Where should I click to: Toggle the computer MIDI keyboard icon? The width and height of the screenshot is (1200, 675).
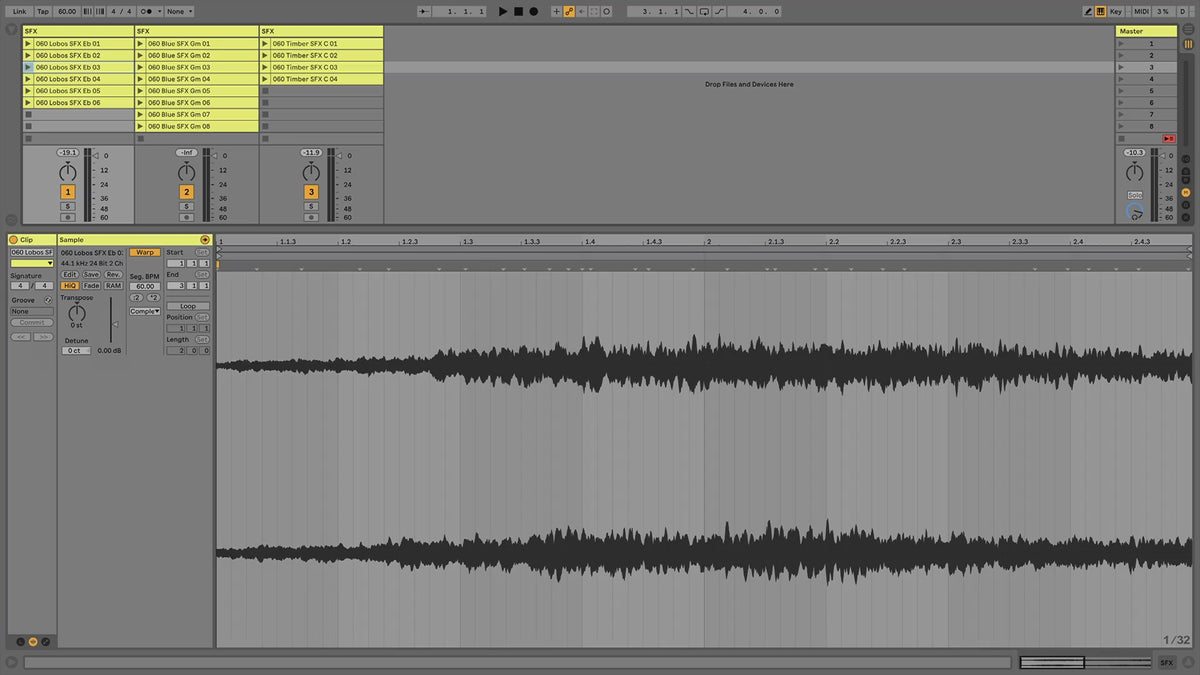[1101, 11]
